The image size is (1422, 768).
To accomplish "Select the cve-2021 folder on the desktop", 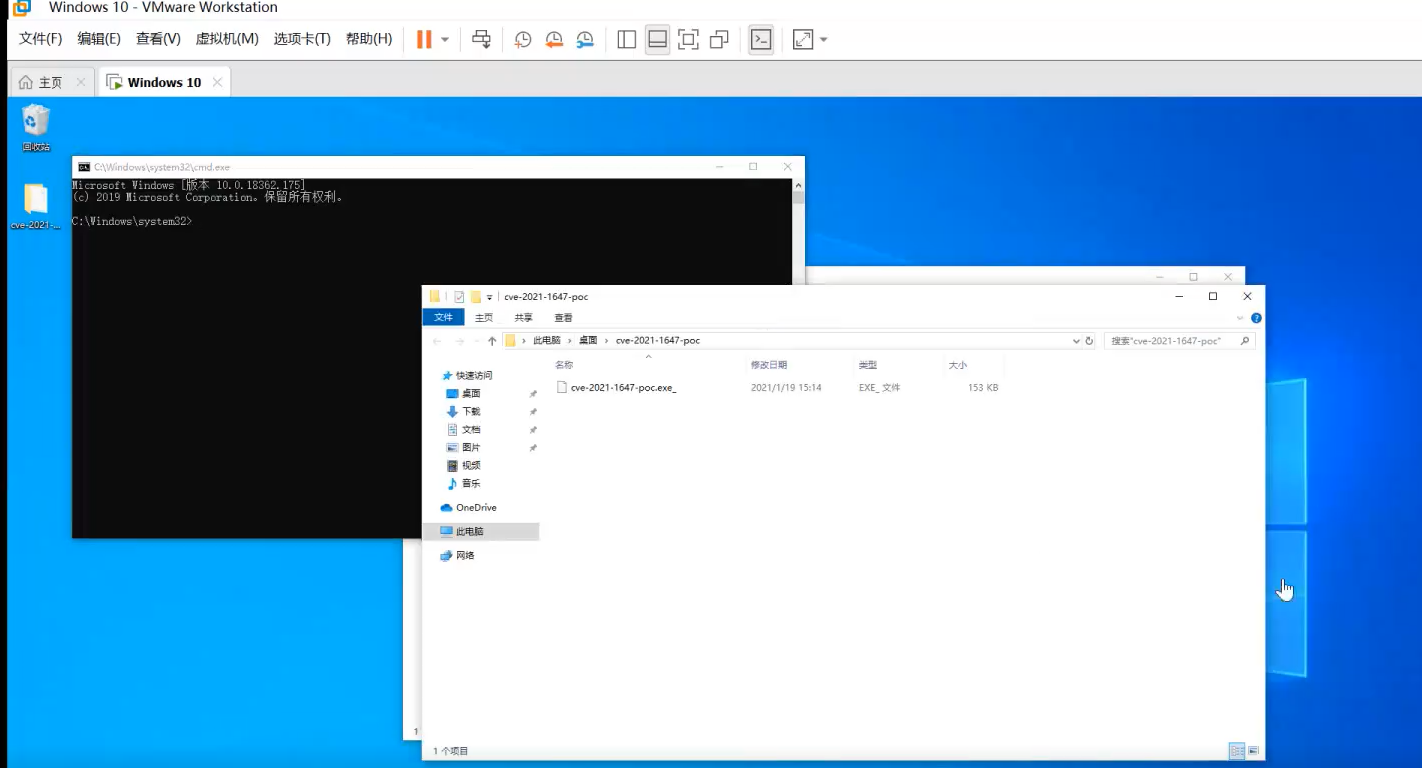I will tap(36, 207).
